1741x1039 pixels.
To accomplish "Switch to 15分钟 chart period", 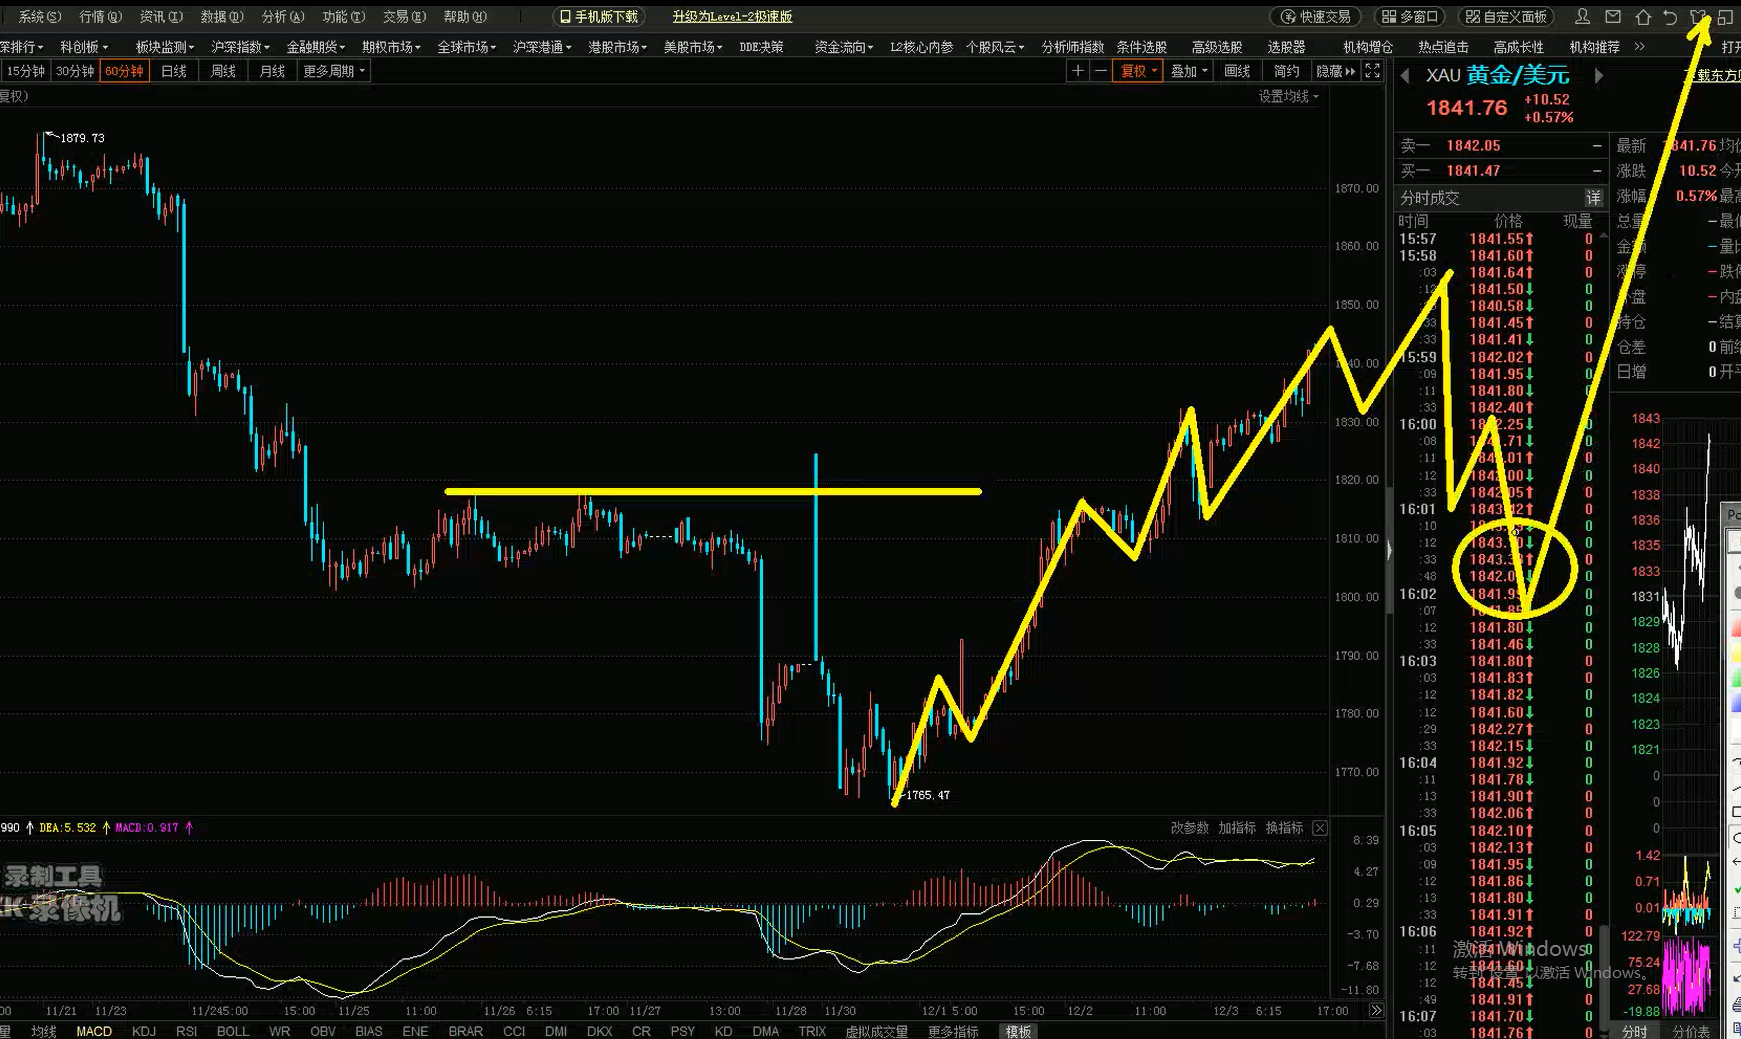I will 25,71.
